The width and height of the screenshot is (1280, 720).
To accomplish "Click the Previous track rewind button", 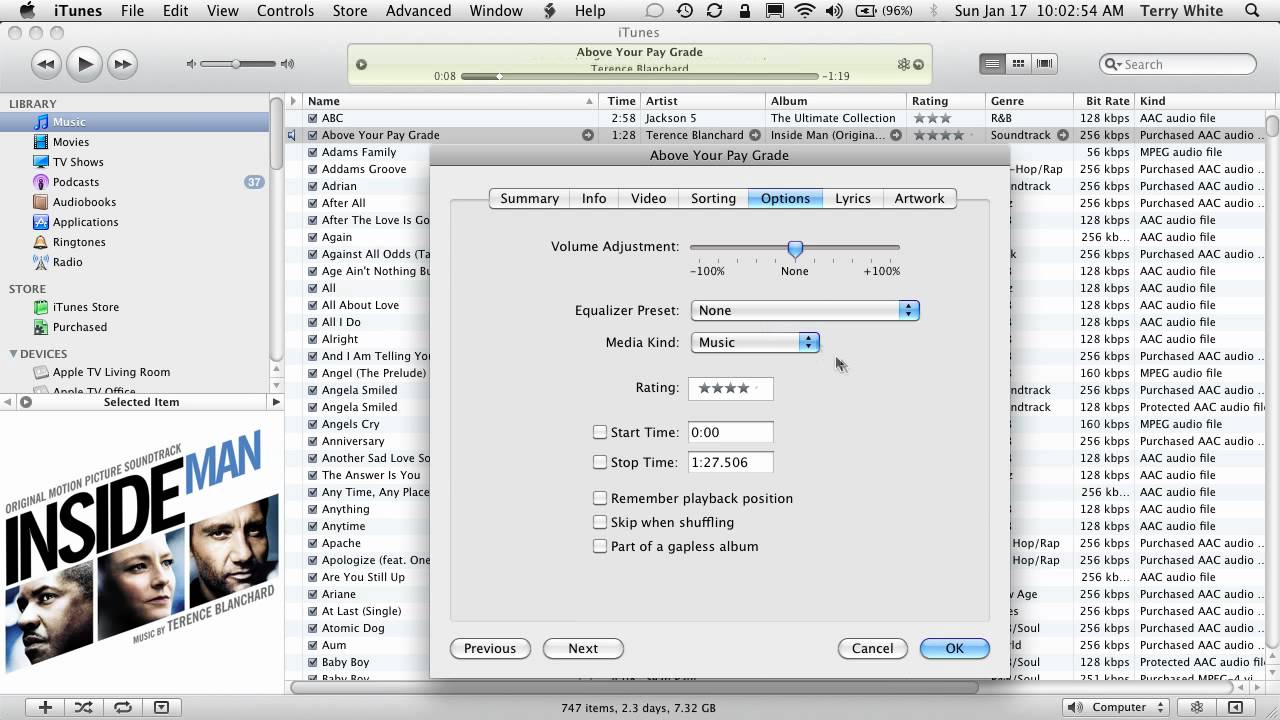I will point(46,64).
